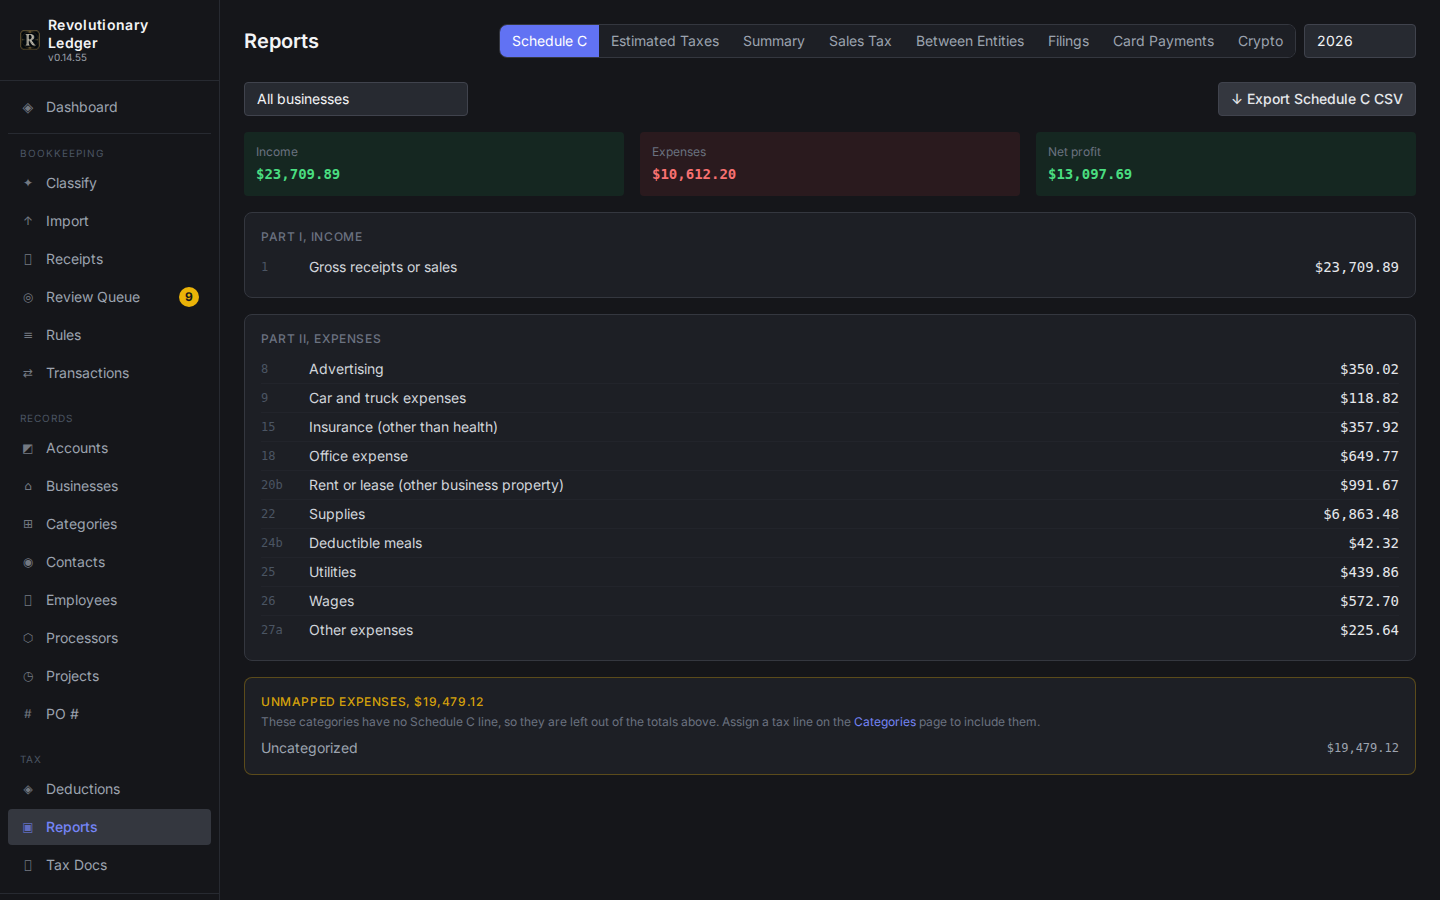Open the 2026 year selector

(1360, 41)
